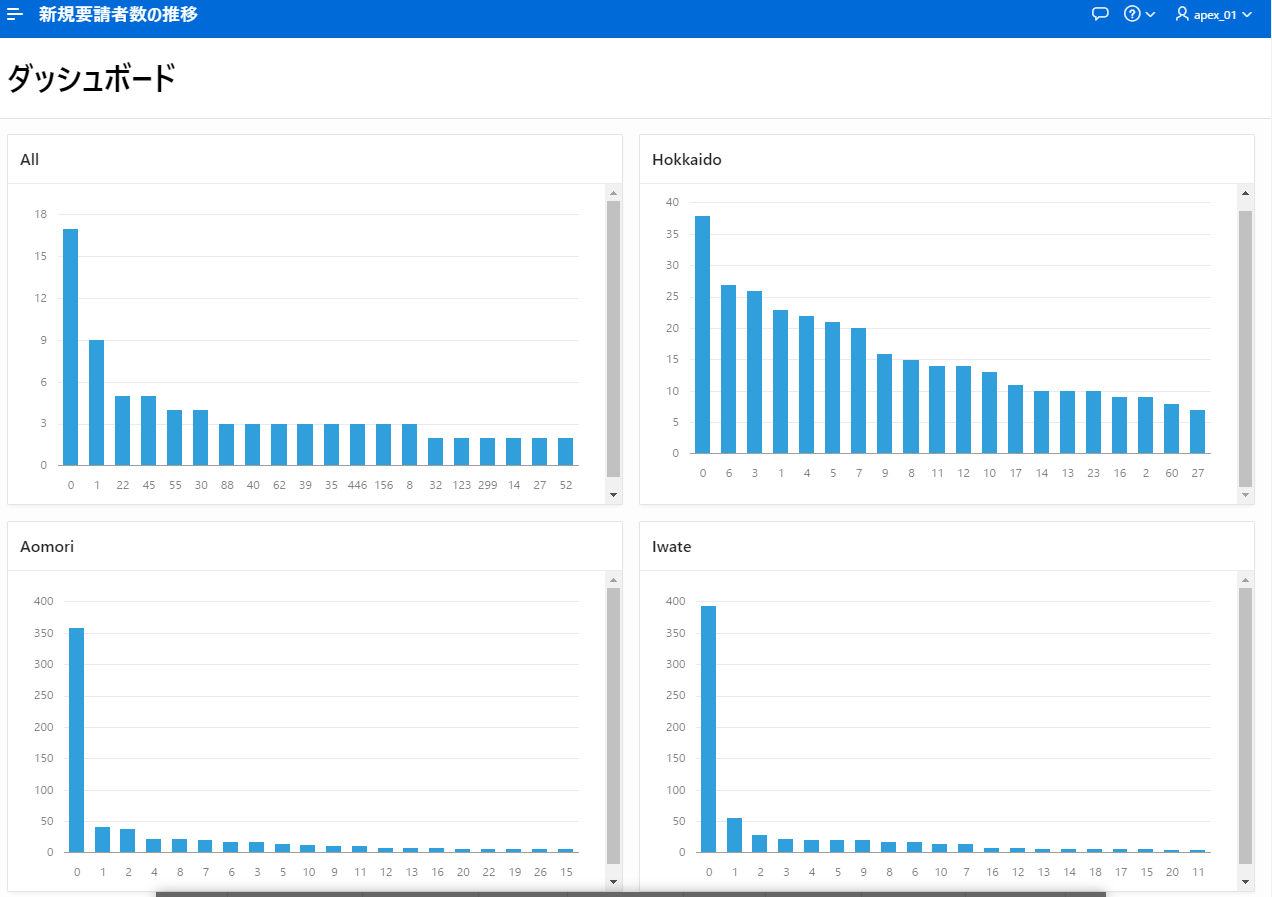The width and height of the screenshot is (1272, 897).
Task: Click the Iwate chart vertical scrollbar thumb
Action: [1245, 726]
